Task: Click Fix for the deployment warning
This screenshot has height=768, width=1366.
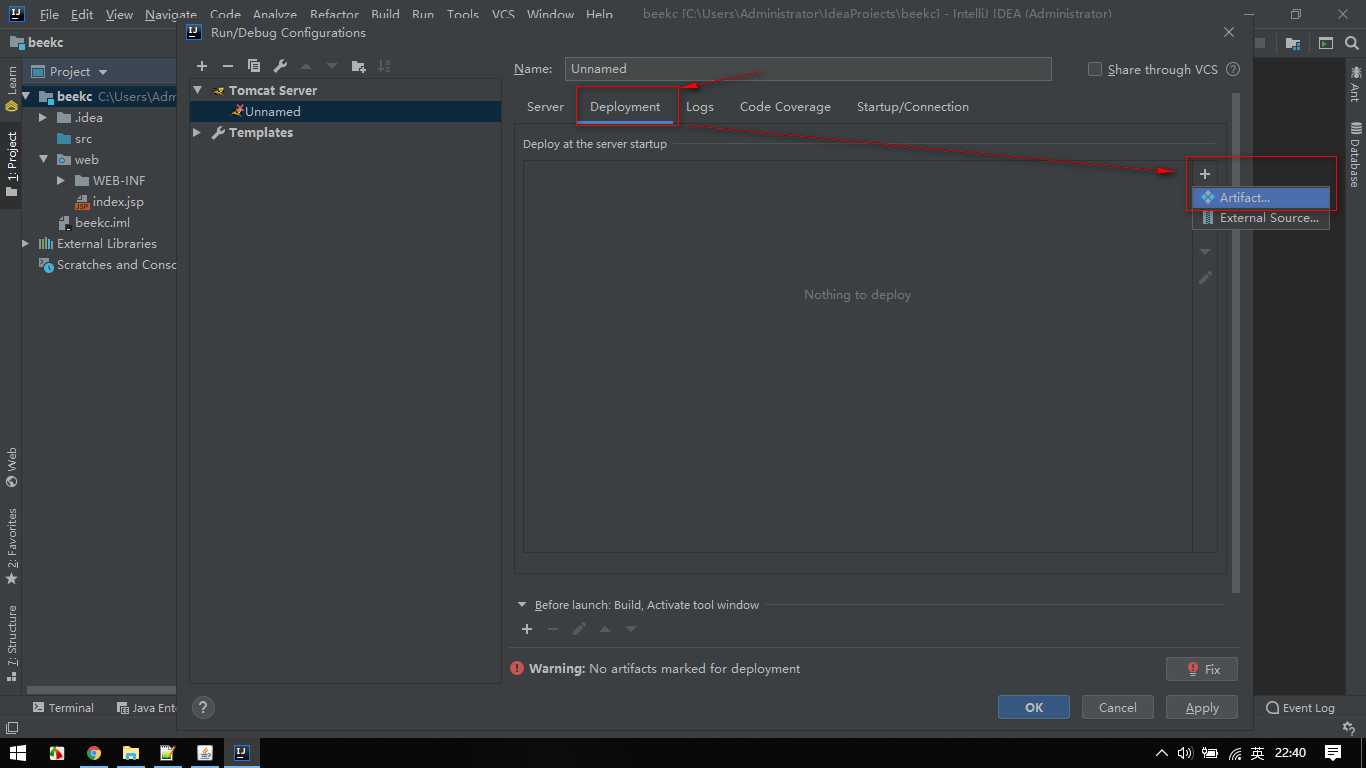Action: pyautogui.click(x=1202, y=669)
